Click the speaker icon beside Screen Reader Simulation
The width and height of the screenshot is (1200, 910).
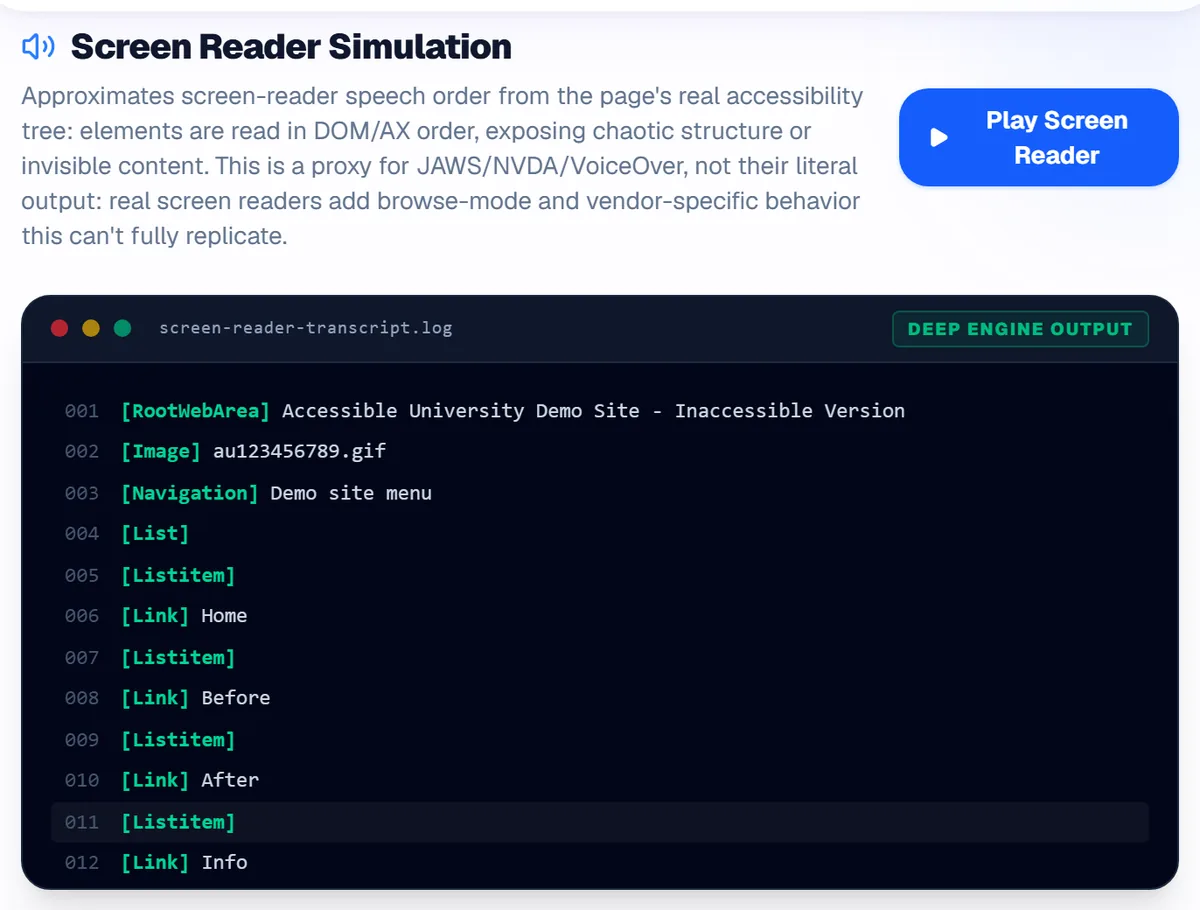[38, 46]
